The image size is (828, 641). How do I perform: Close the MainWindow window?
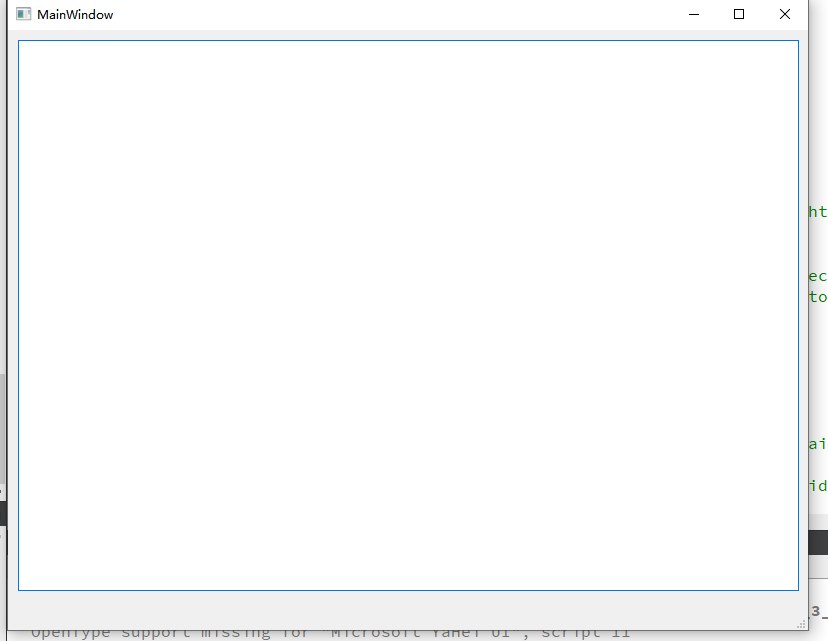[x=785, y=14]
